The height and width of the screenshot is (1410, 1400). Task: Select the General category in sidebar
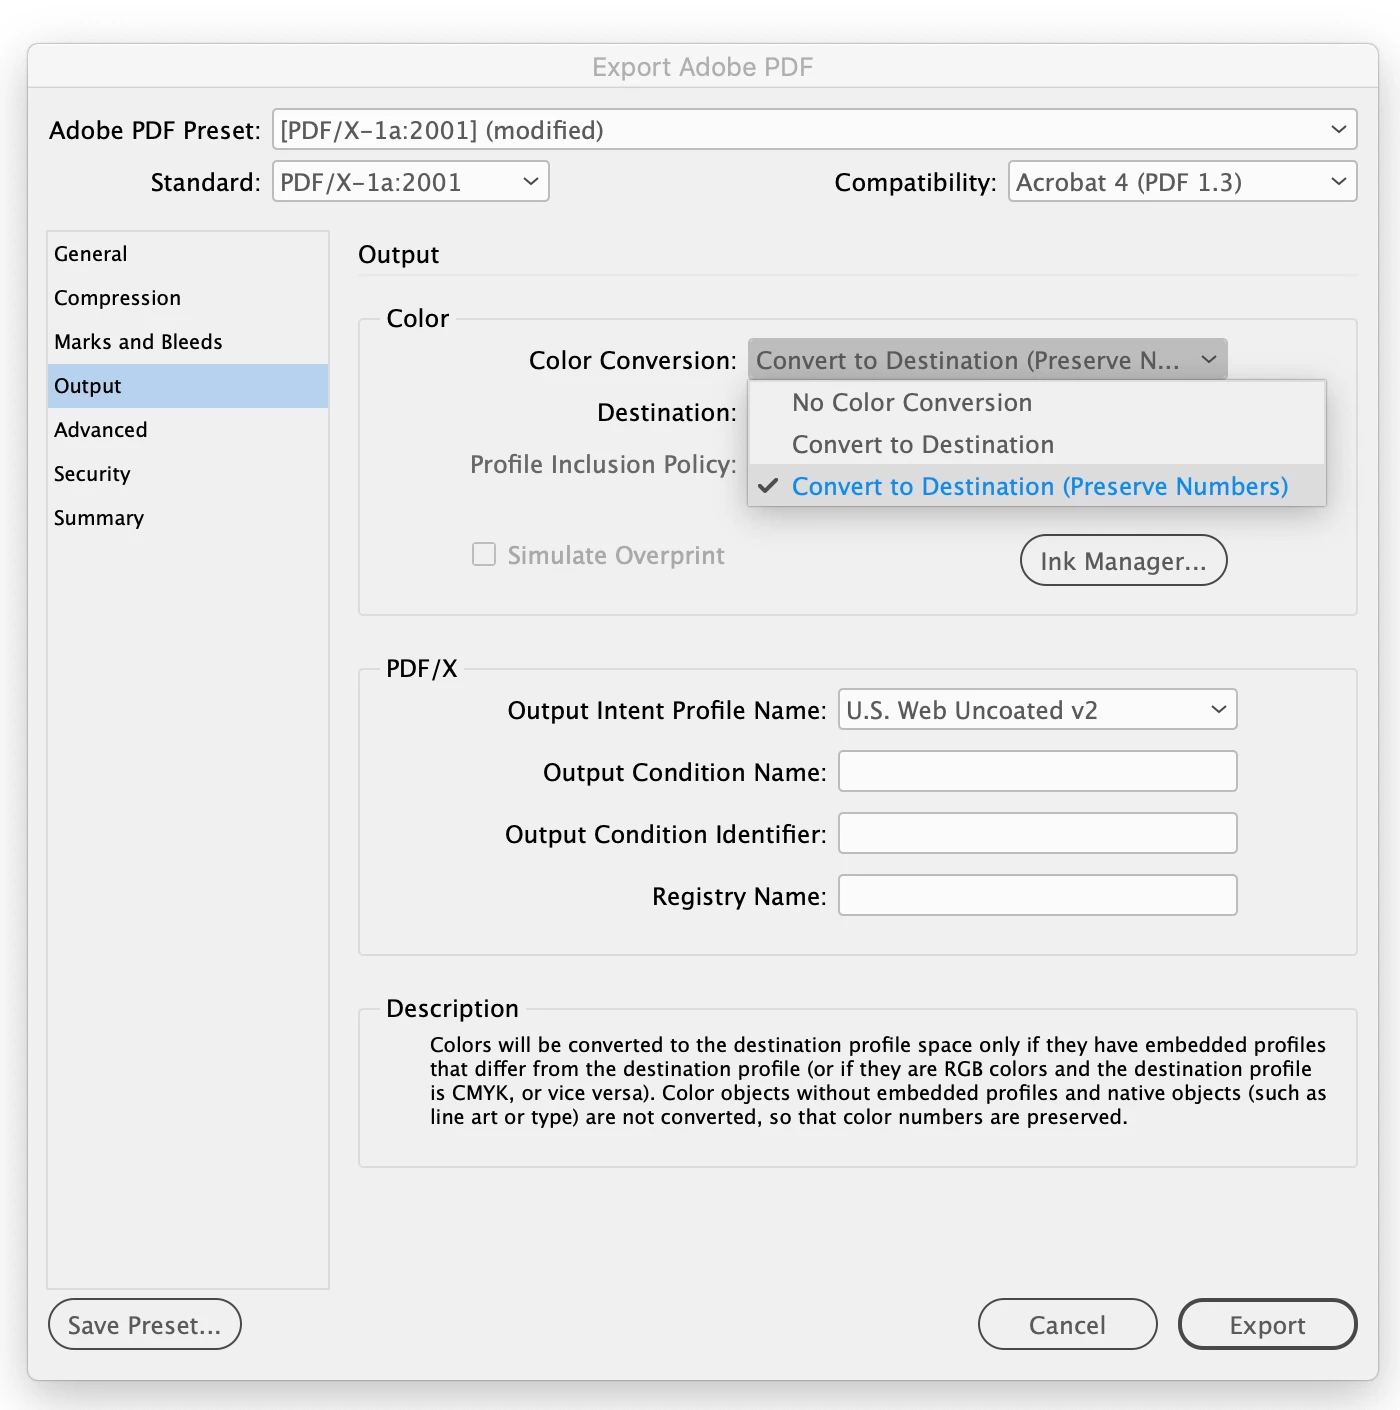[x=188, y=254]
